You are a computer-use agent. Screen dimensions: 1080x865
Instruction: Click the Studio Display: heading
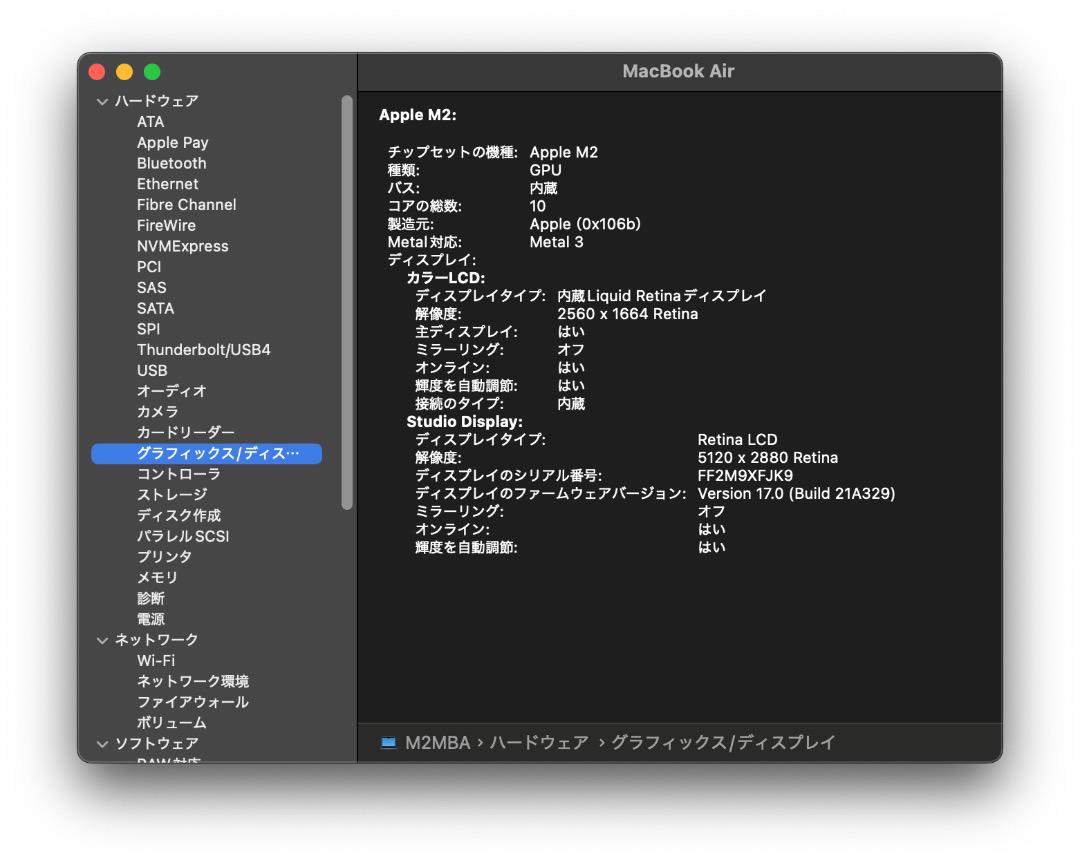click(464, 422)
